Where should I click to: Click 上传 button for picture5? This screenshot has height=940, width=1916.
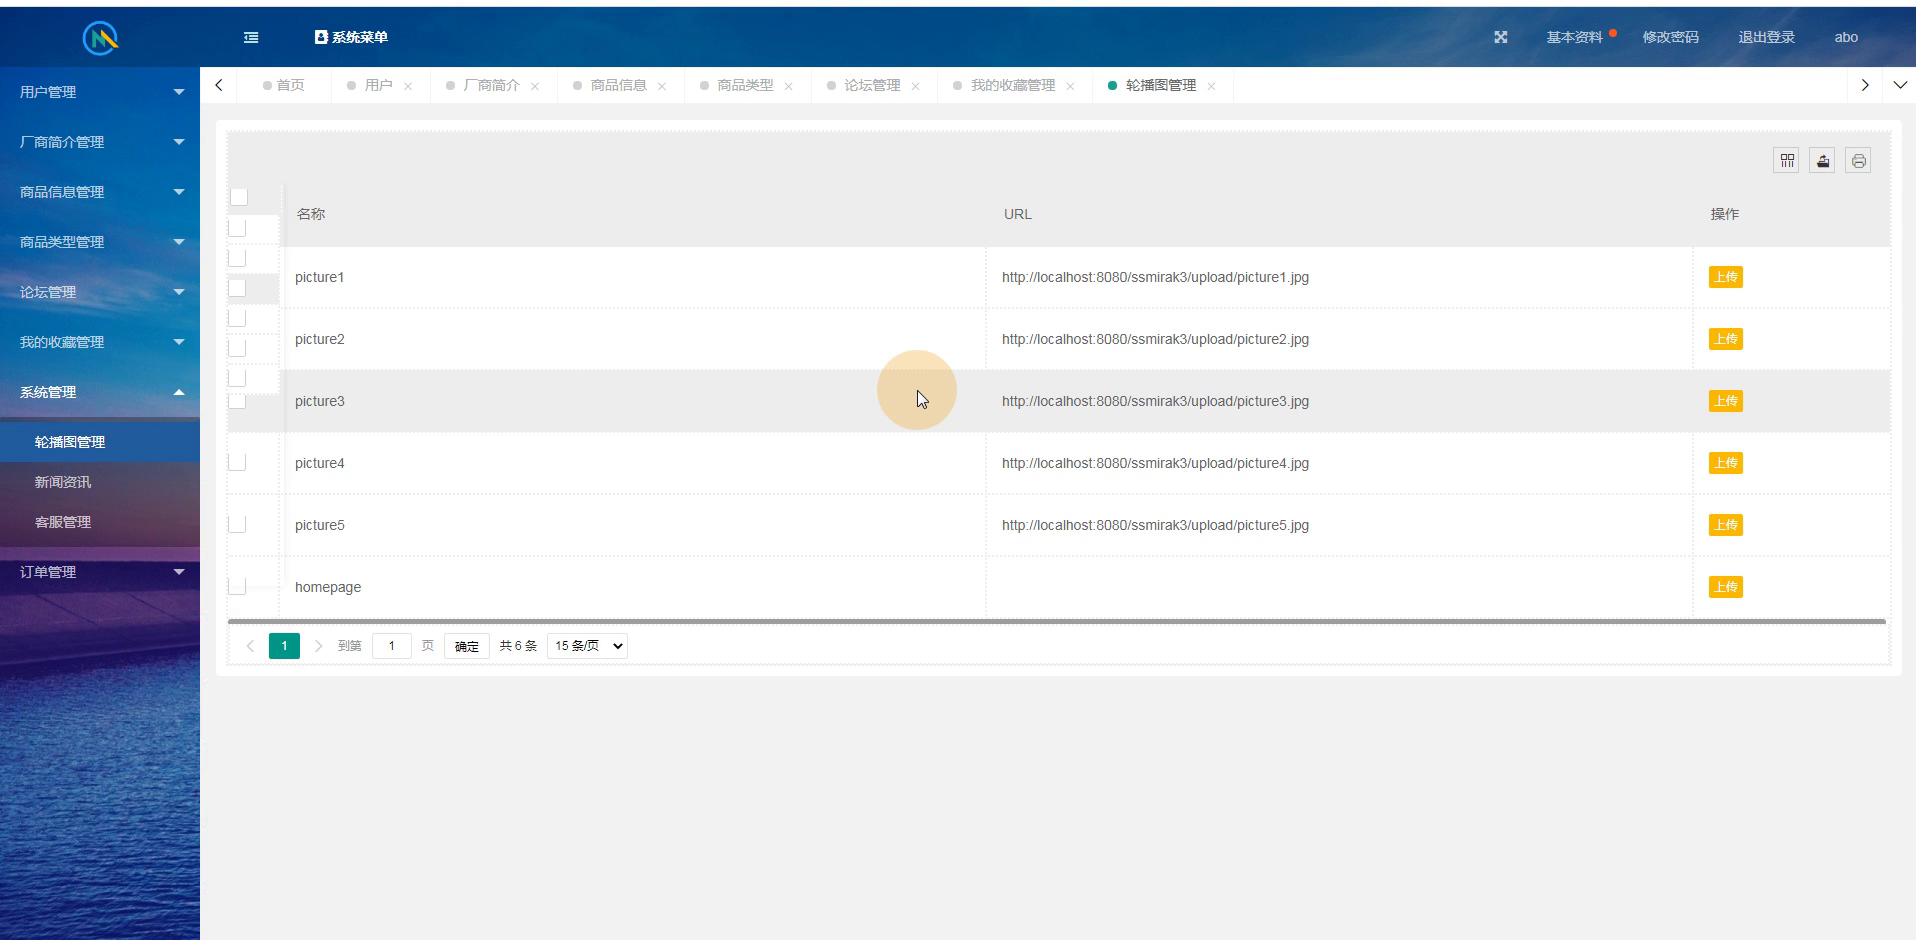(1725, 525)
